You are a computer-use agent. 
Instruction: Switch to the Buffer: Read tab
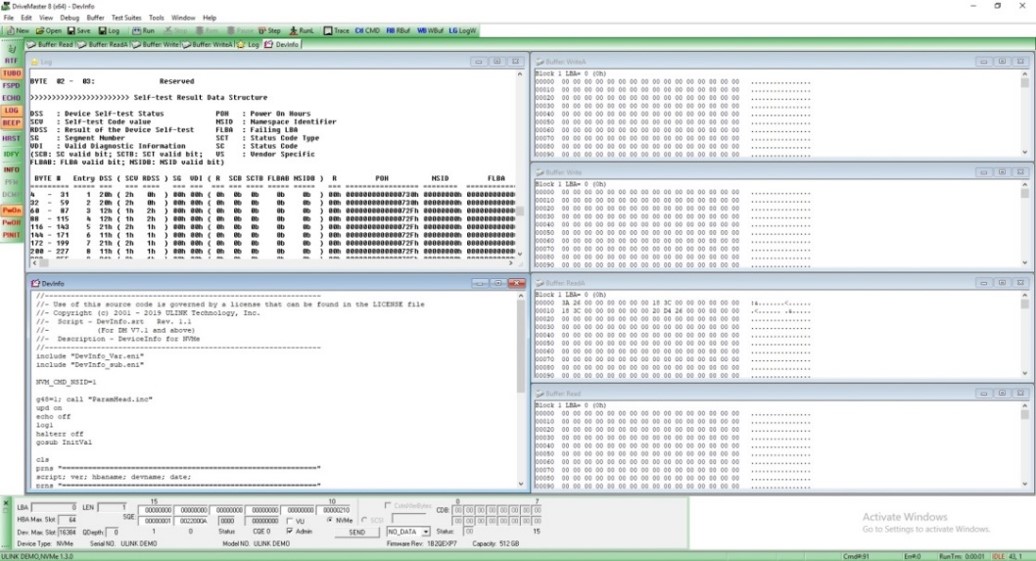[50, 44]
